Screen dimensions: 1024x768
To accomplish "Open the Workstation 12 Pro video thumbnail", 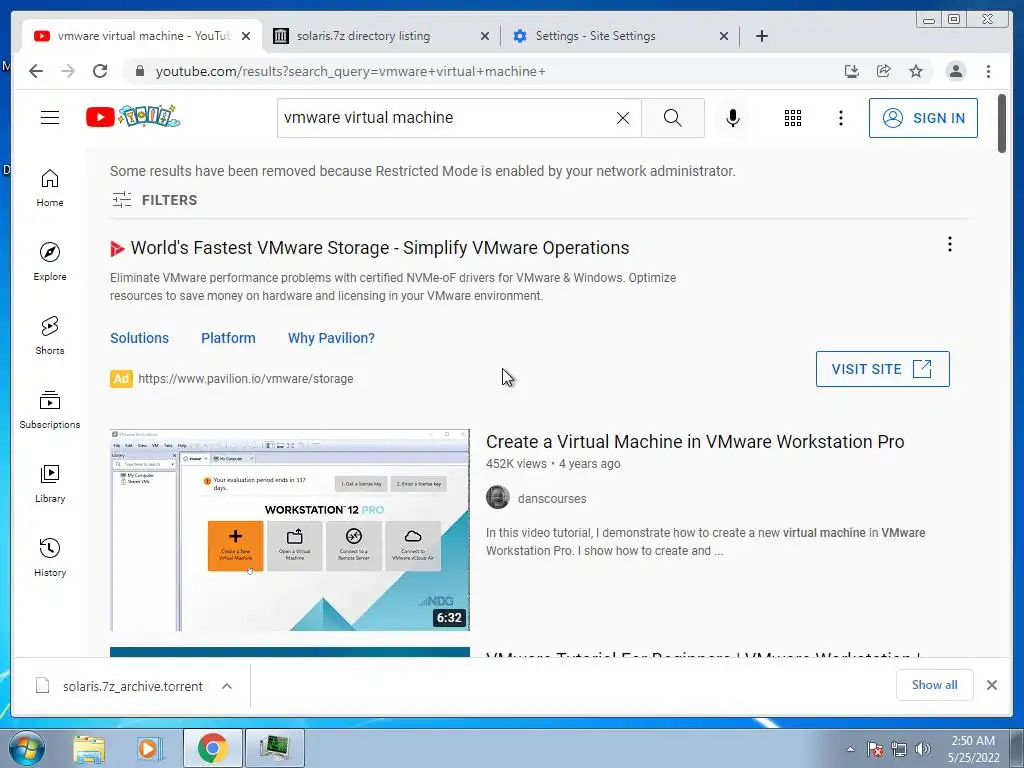I will coord(290,530).
